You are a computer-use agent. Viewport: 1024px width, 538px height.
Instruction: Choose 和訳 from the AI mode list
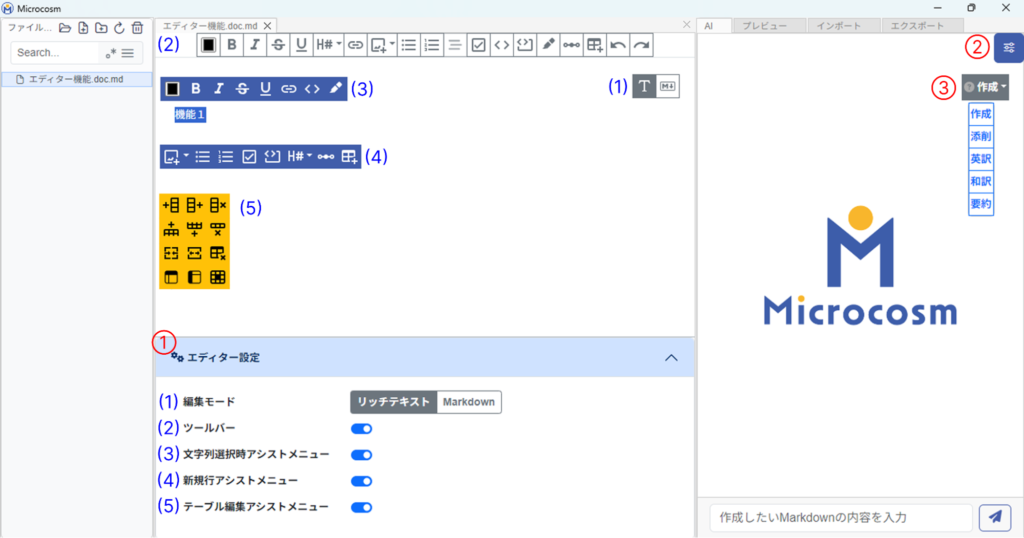click(x=981, y=182)
